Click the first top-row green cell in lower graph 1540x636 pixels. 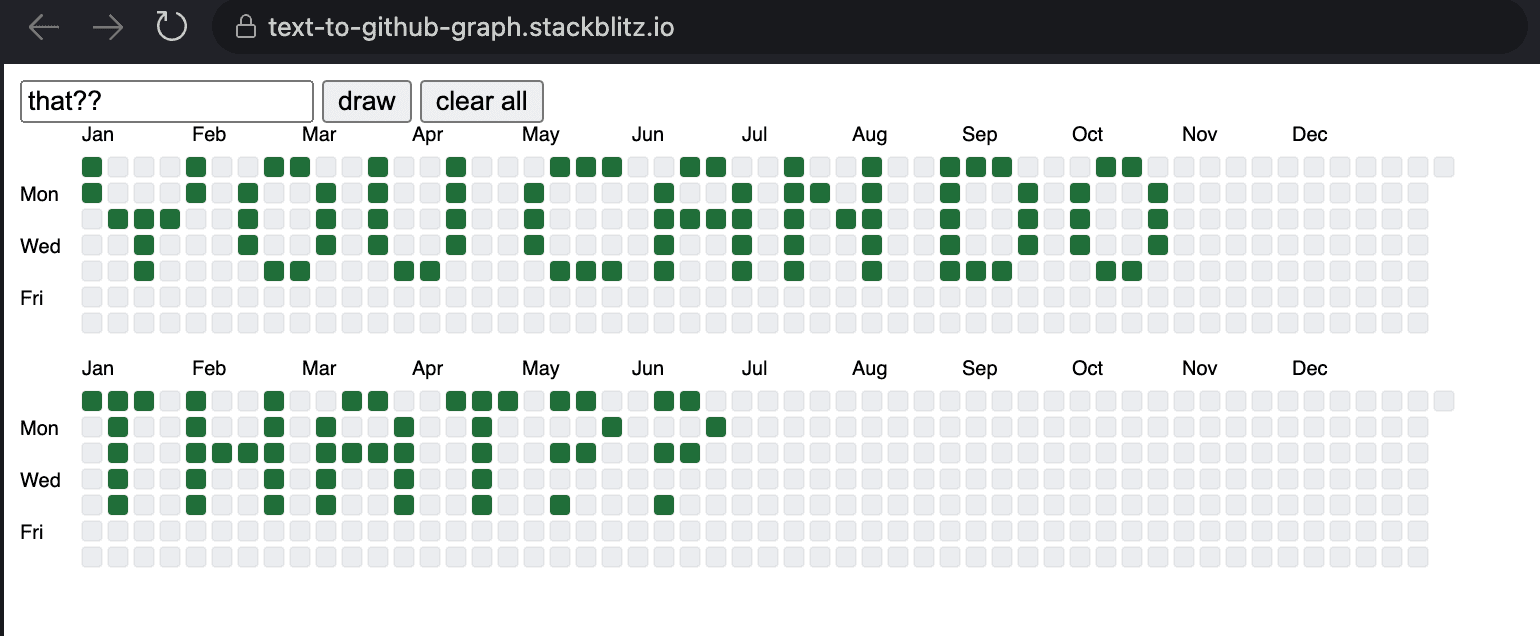point(92,401)
